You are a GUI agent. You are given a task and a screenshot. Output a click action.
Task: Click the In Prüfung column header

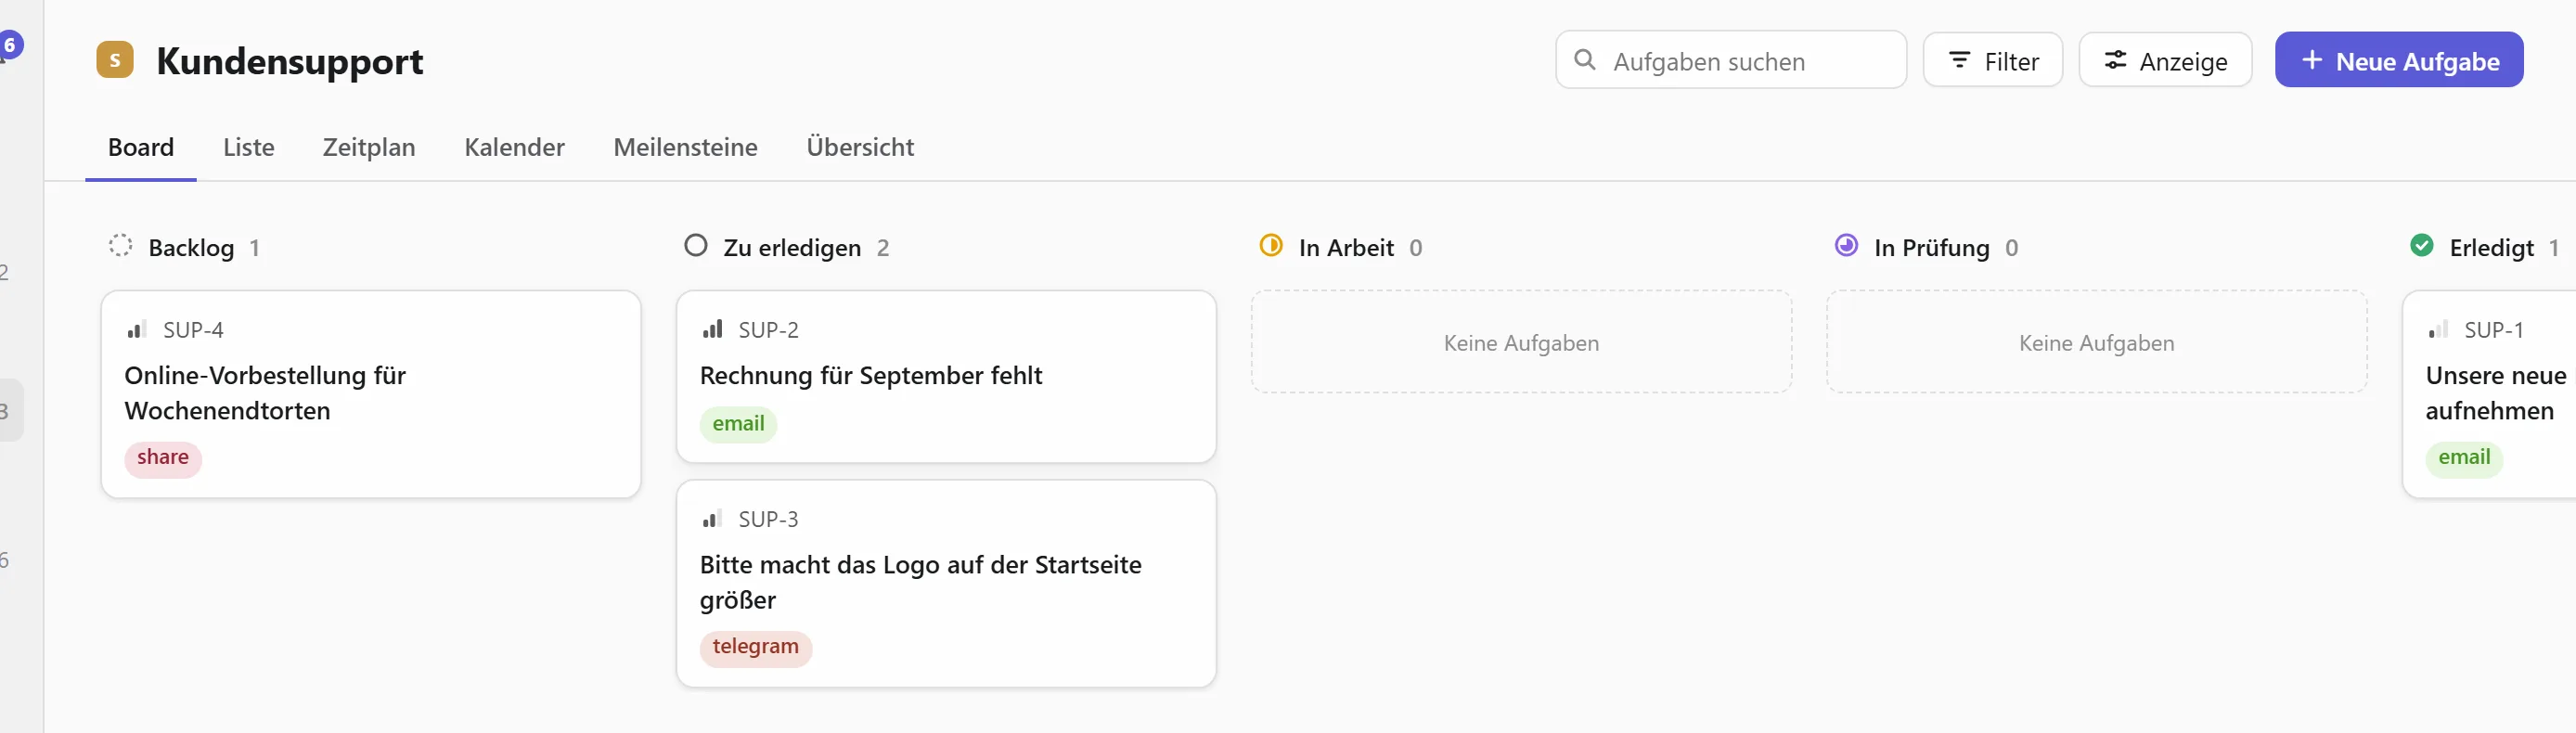pos(1932,248)
